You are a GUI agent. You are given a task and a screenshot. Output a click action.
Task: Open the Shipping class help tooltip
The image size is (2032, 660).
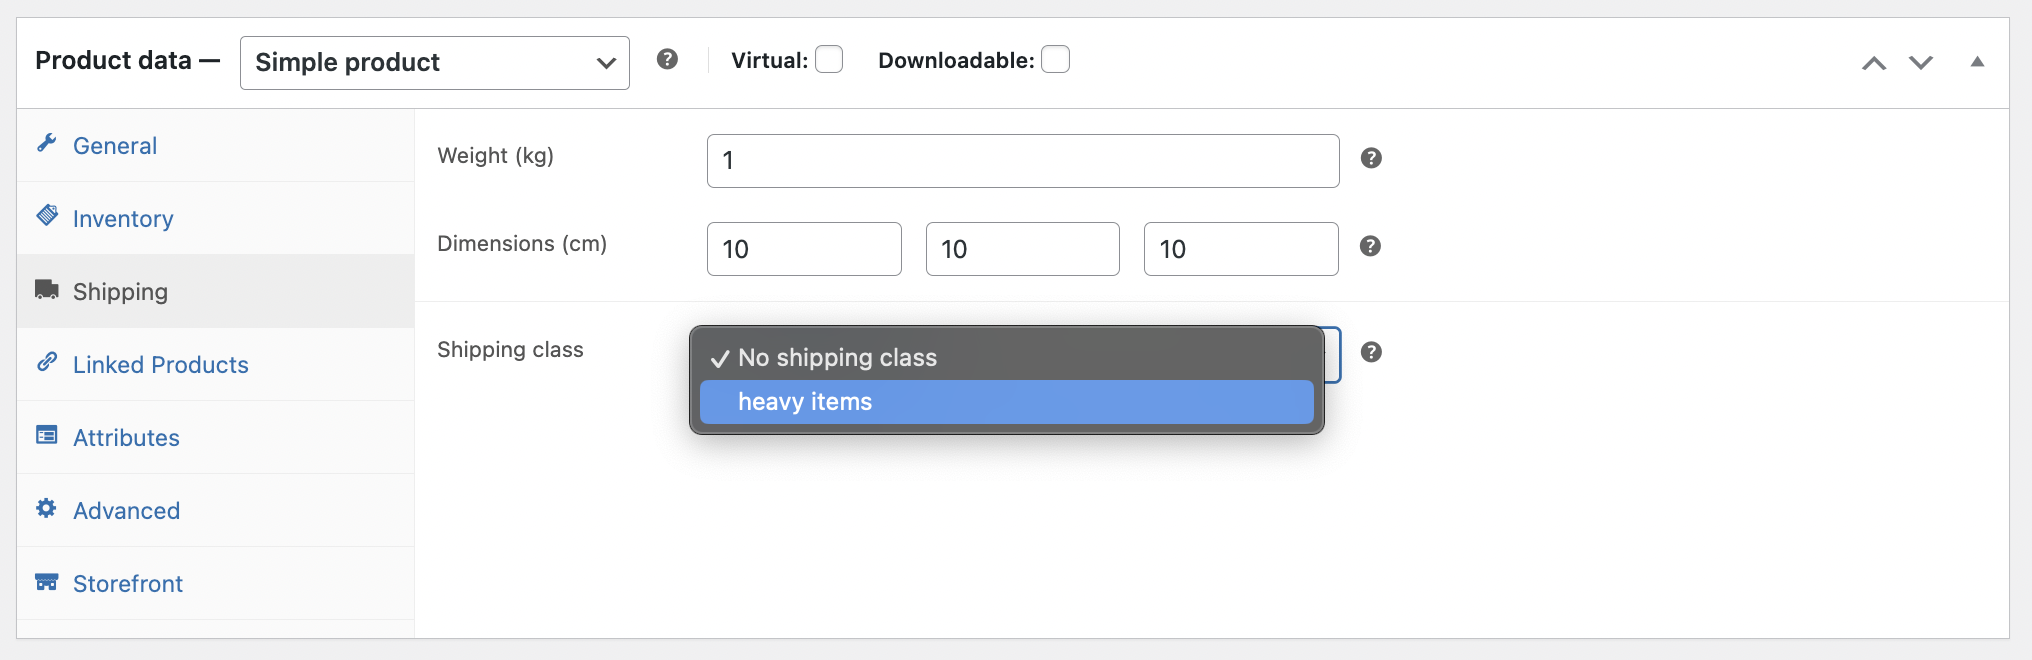[1371, 352]
